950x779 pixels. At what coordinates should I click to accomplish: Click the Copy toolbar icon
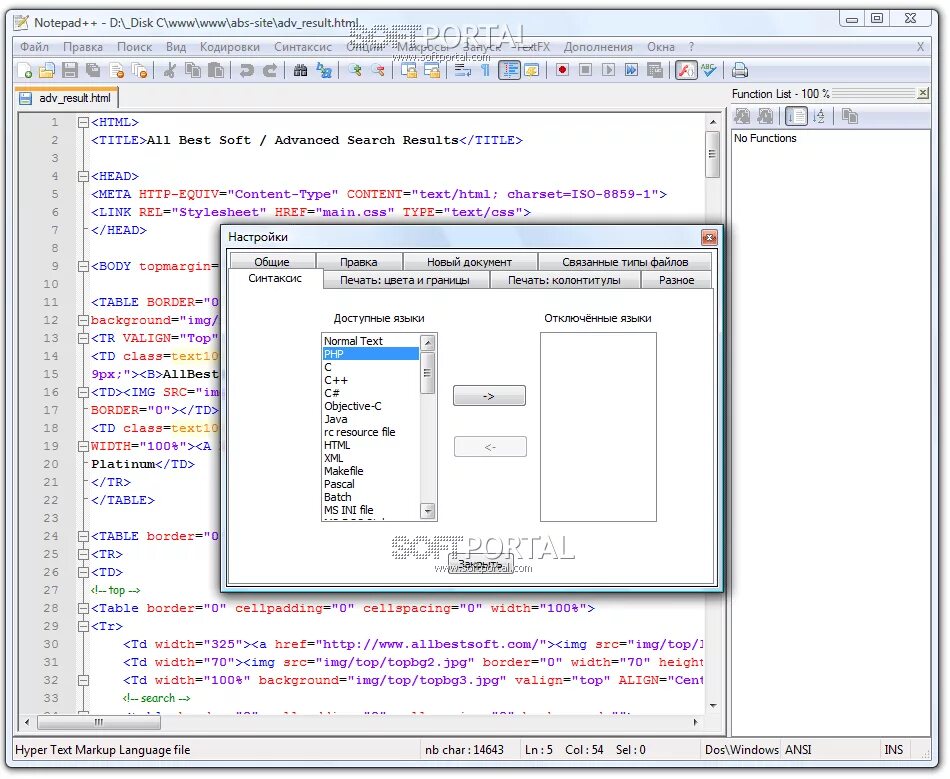[193, 70]
